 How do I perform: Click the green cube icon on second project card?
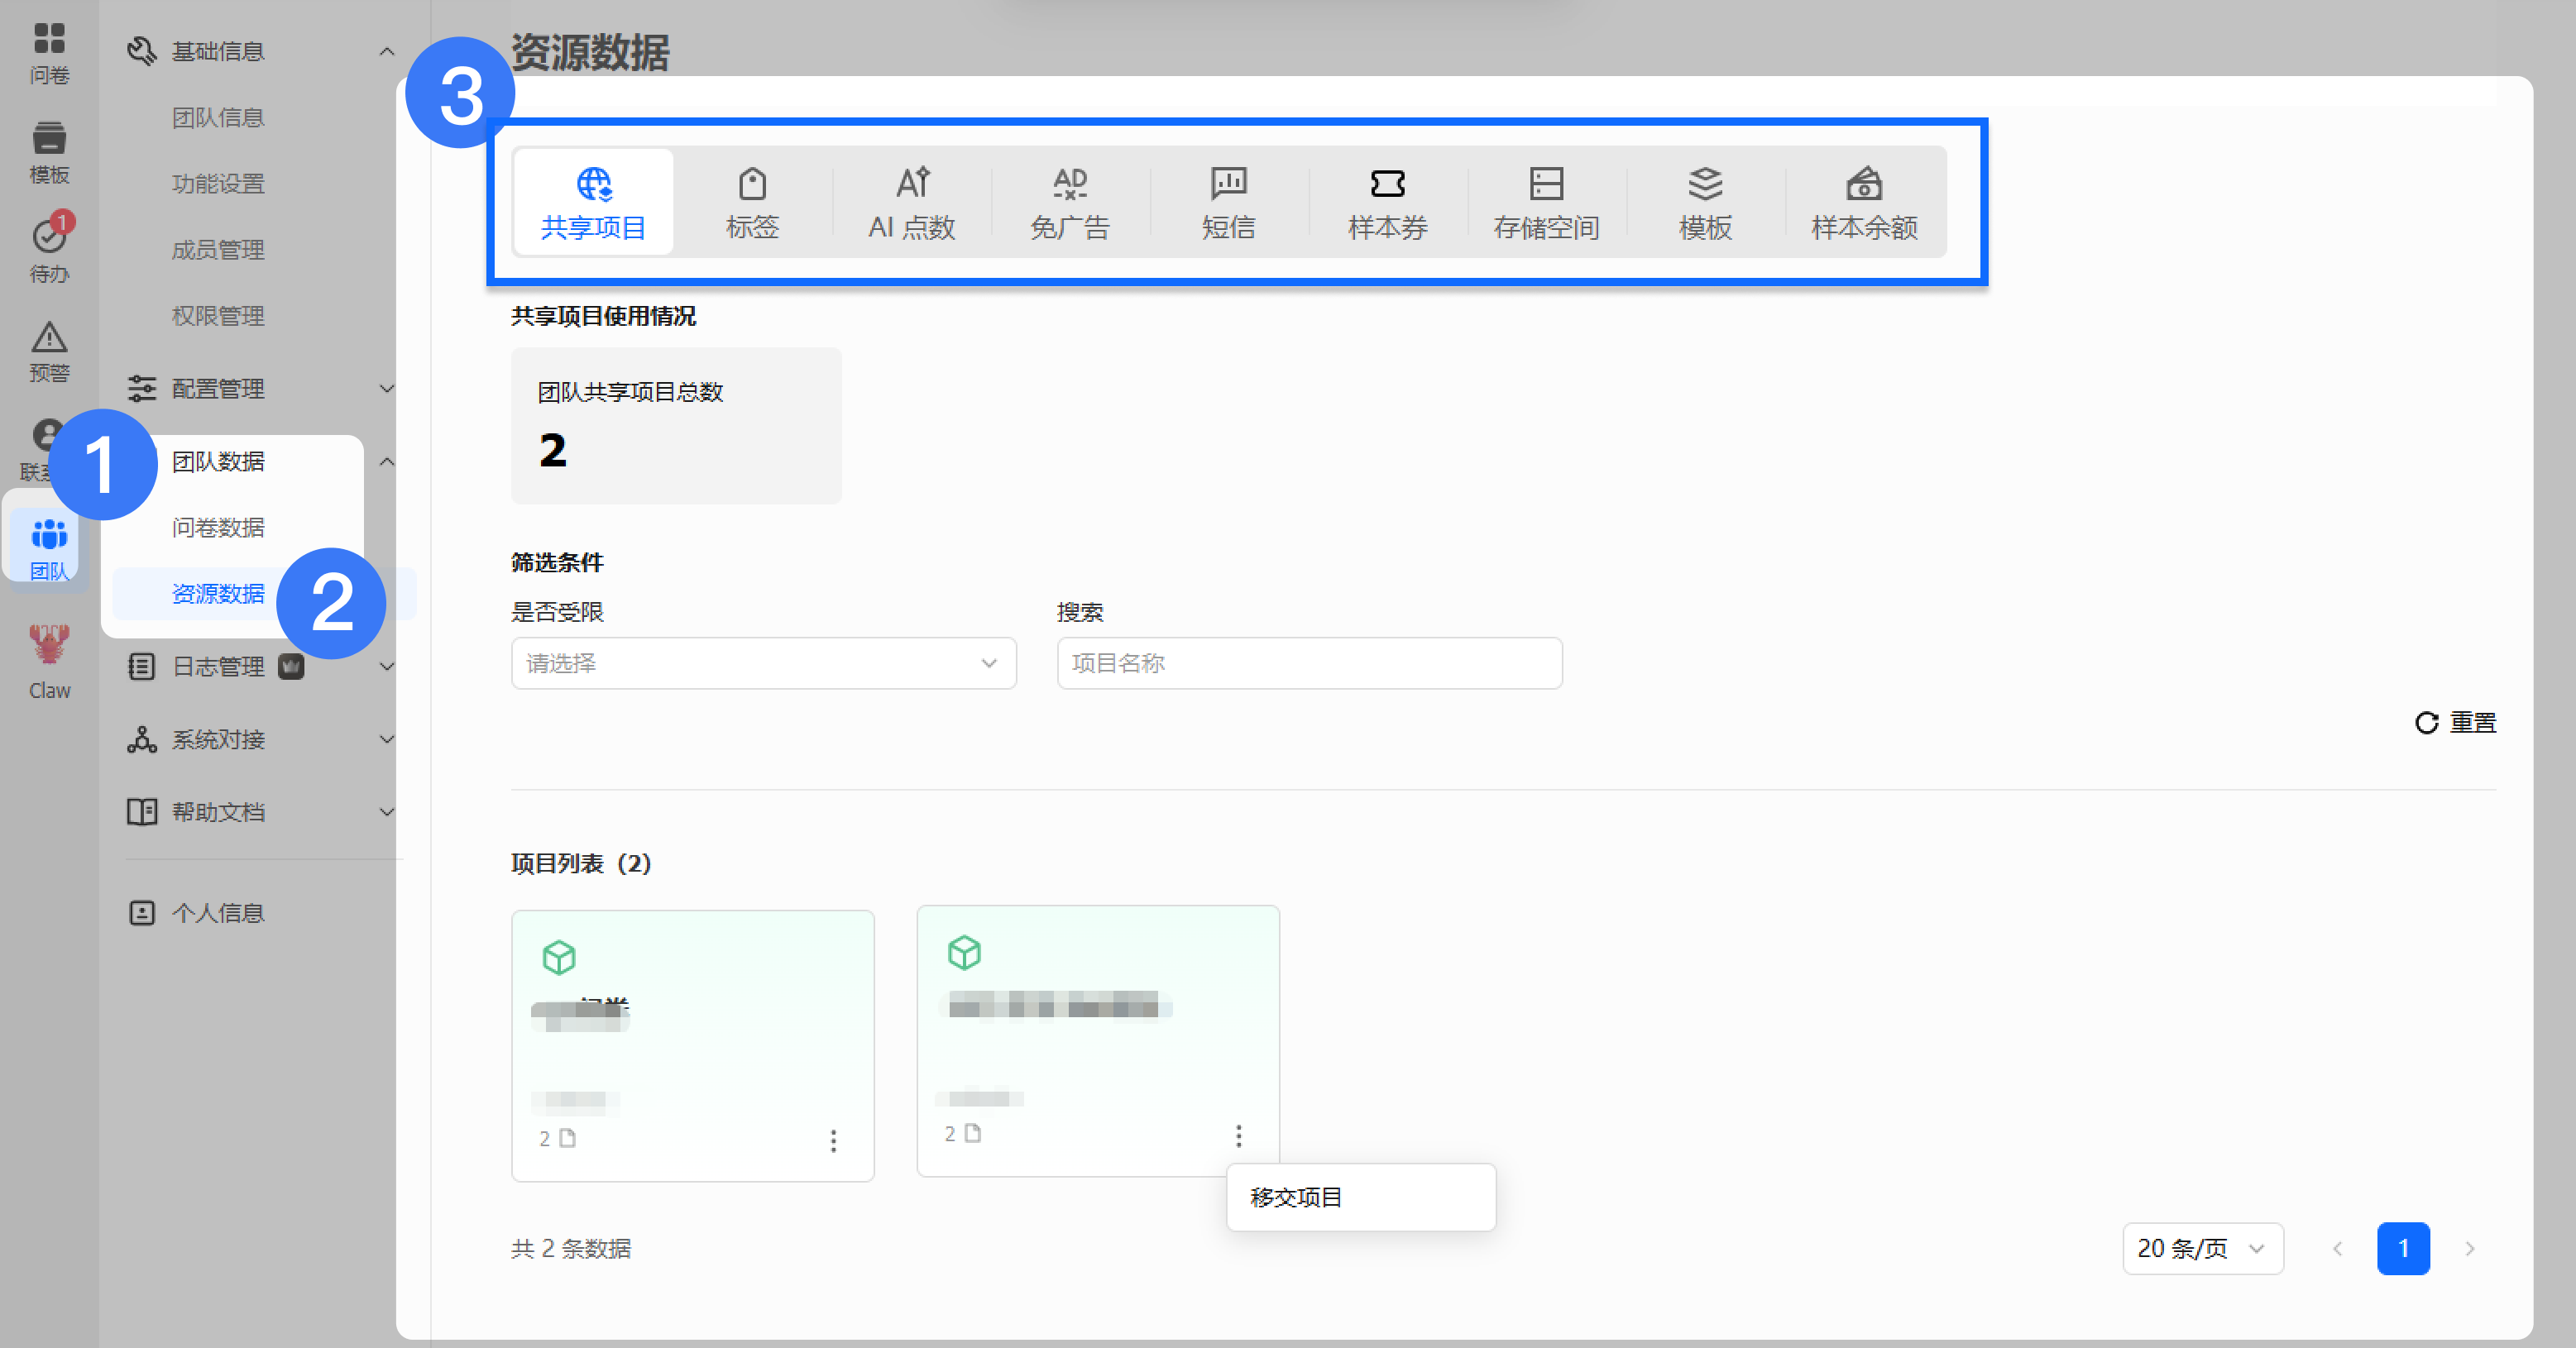coord(964,952)
